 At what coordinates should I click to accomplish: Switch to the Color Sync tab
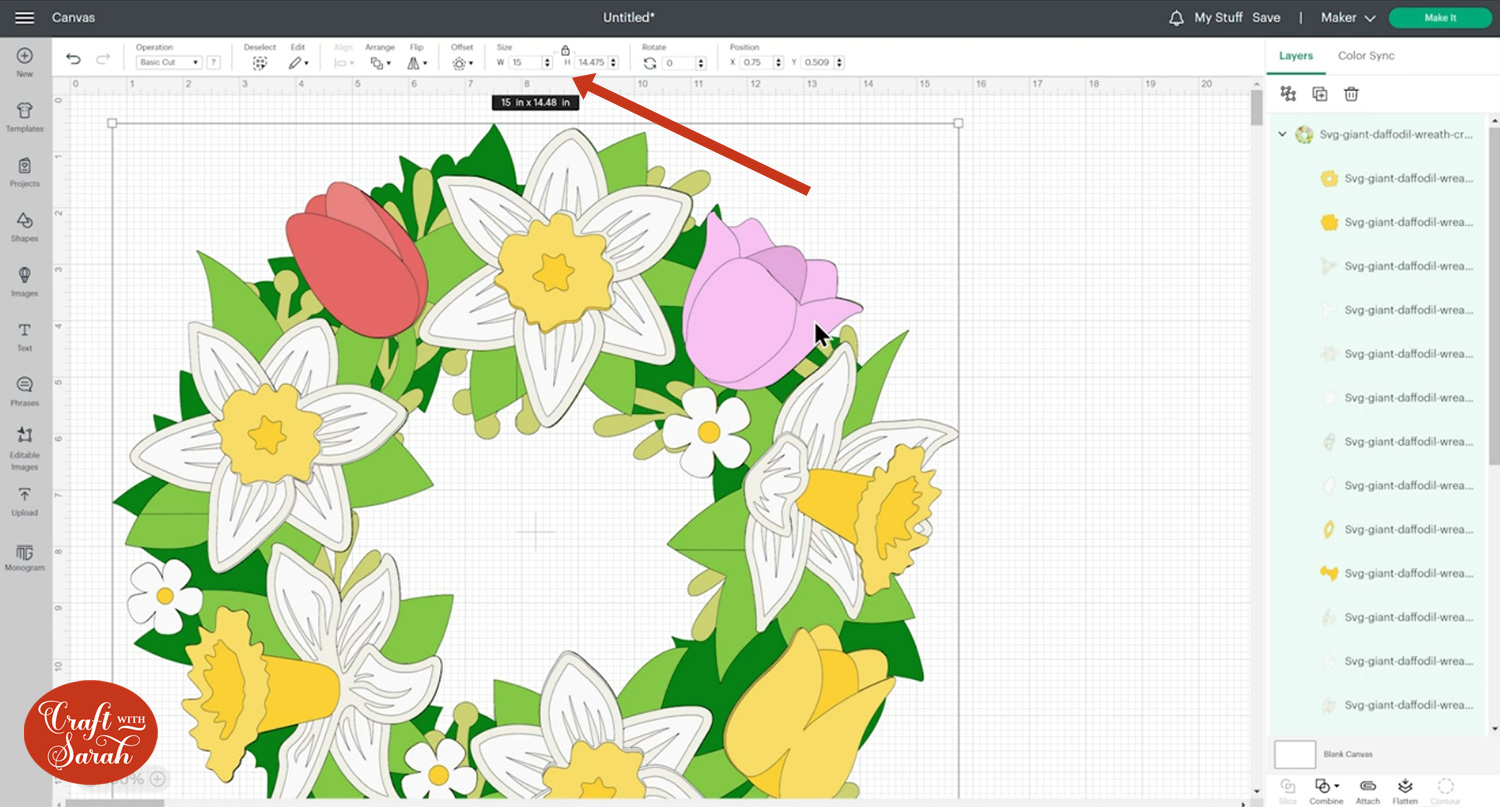1366,56
